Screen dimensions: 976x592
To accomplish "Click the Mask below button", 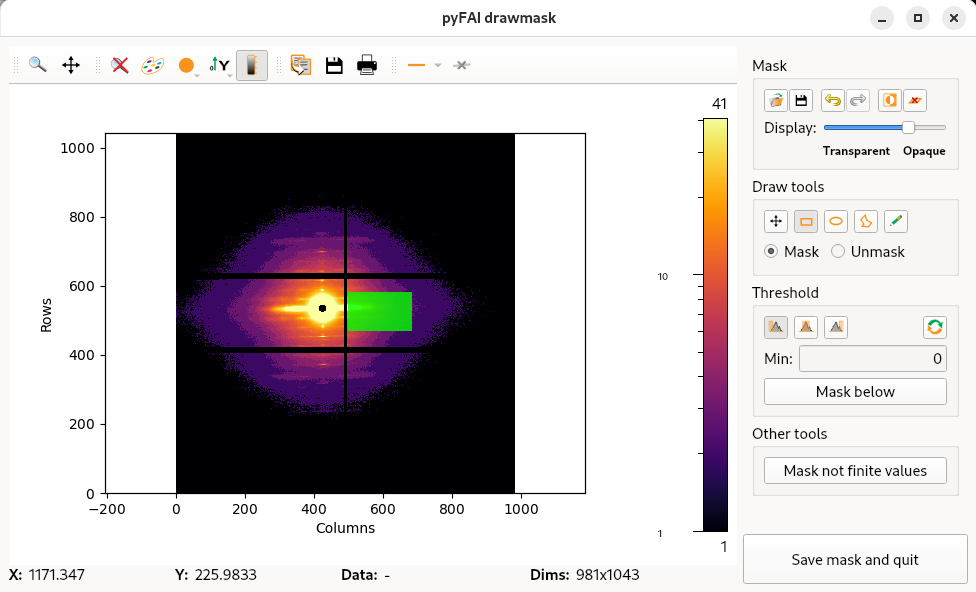I will click(x=855, y=392).
